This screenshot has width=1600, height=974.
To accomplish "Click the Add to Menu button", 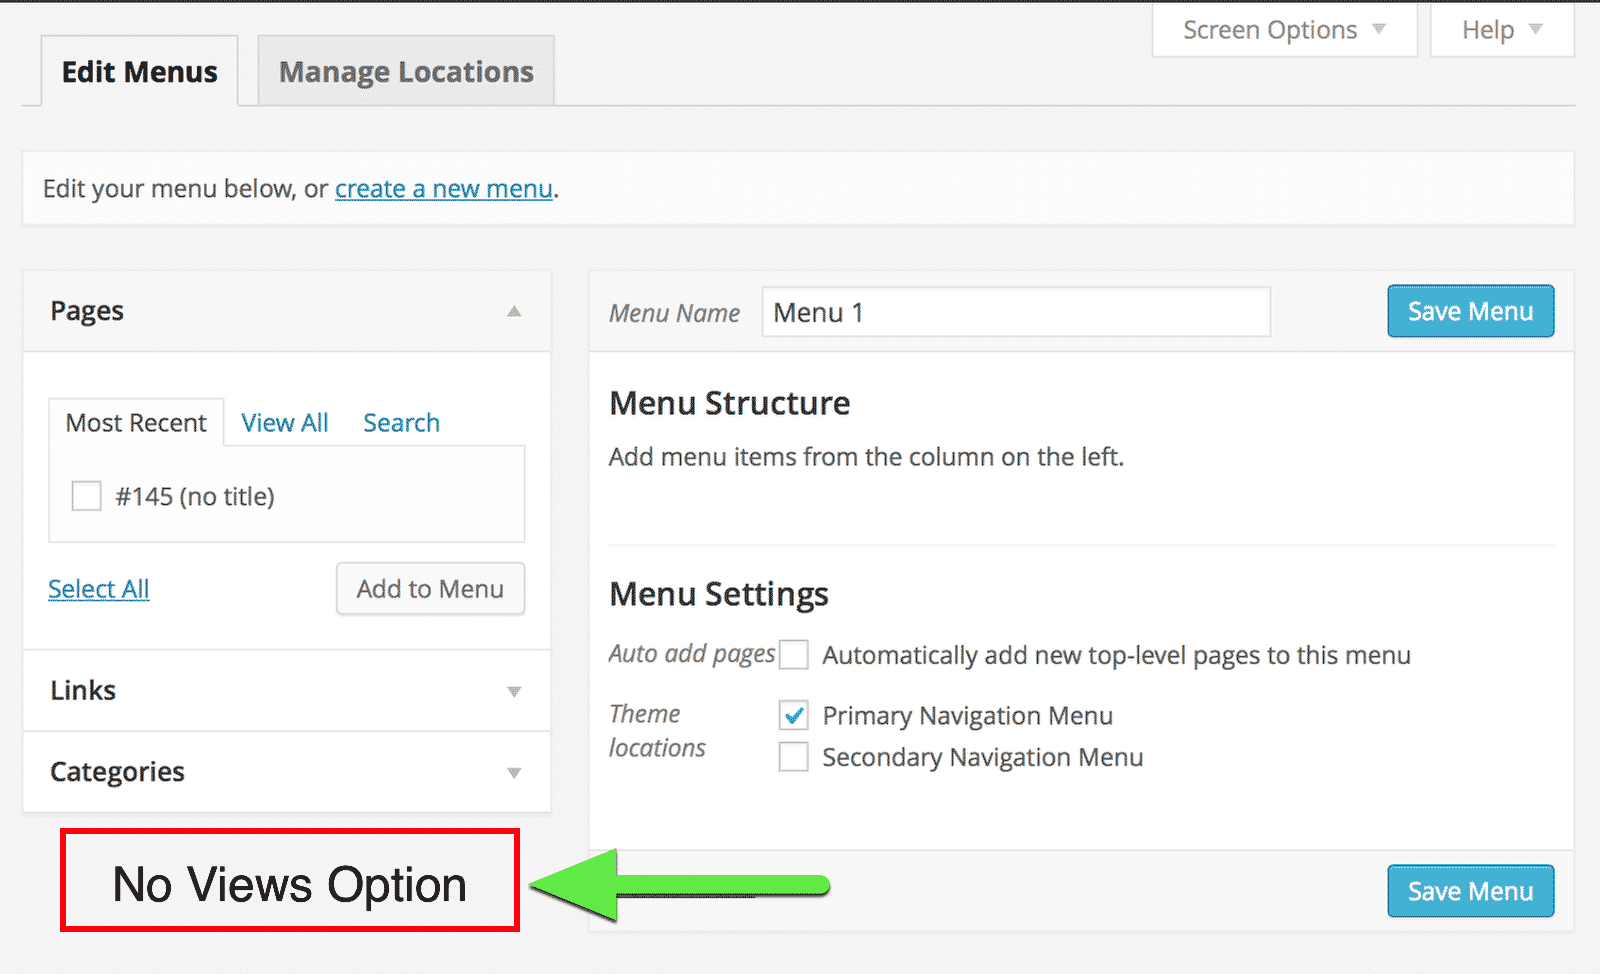I will pos(430,589).
